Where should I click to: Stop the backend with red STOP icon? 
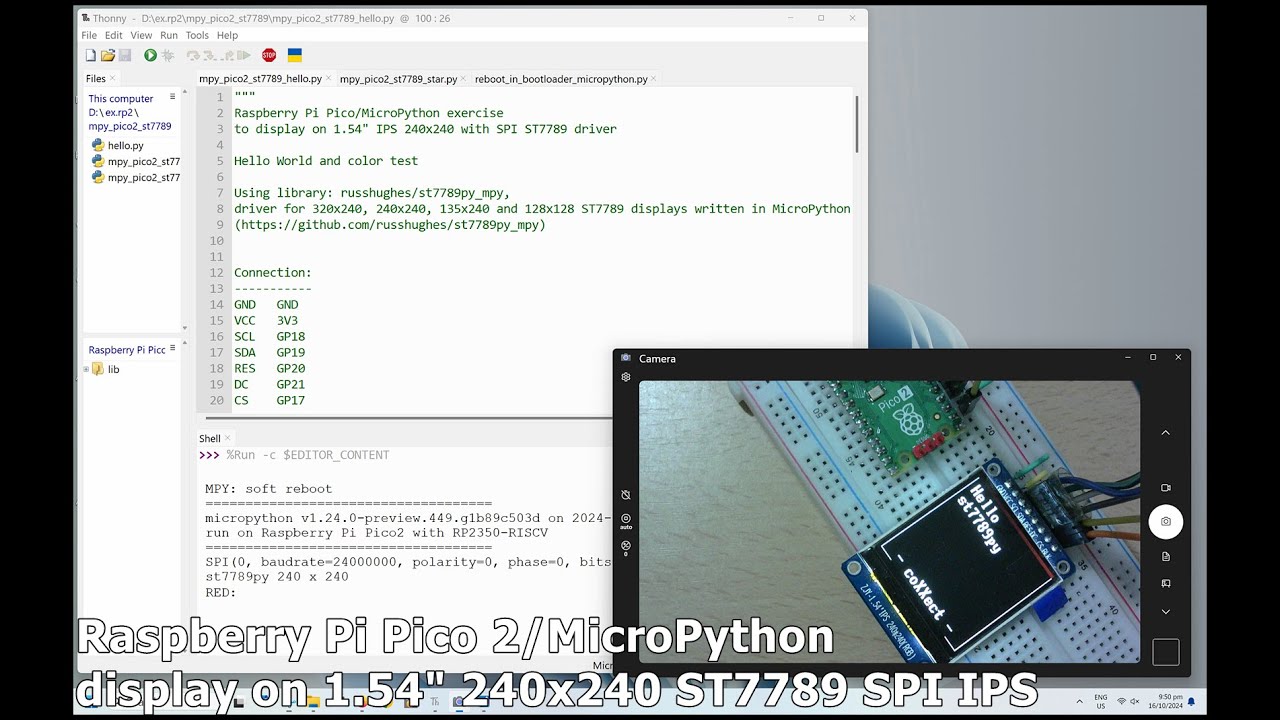[269, 56]
